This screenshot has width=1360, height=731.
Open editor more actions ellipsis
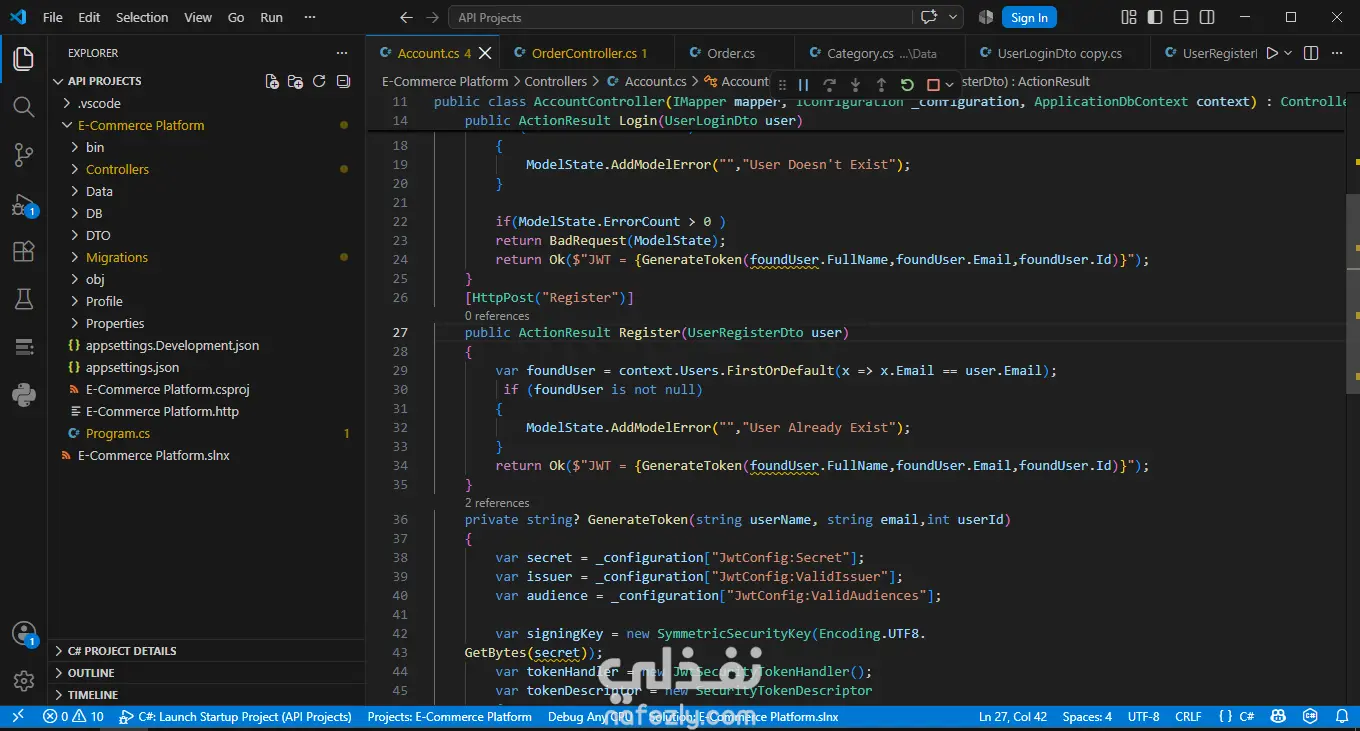[x=1337, y=53]
